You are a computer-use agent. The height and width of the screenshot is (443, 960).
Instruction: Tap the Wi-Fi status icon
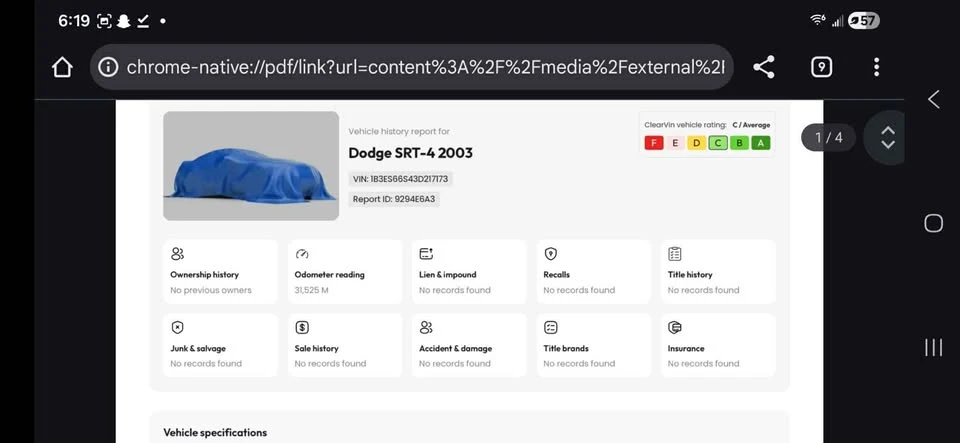click(x=818, y=20)
